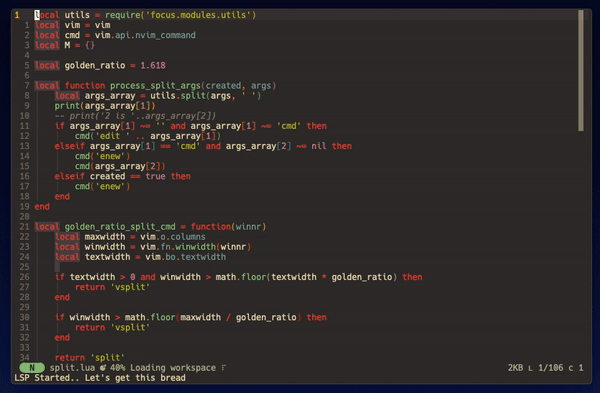Click the spinner icon after Loading workspace
Viewport: 600px width, 393px height.
pyautogui.click(x=224, y=367)
